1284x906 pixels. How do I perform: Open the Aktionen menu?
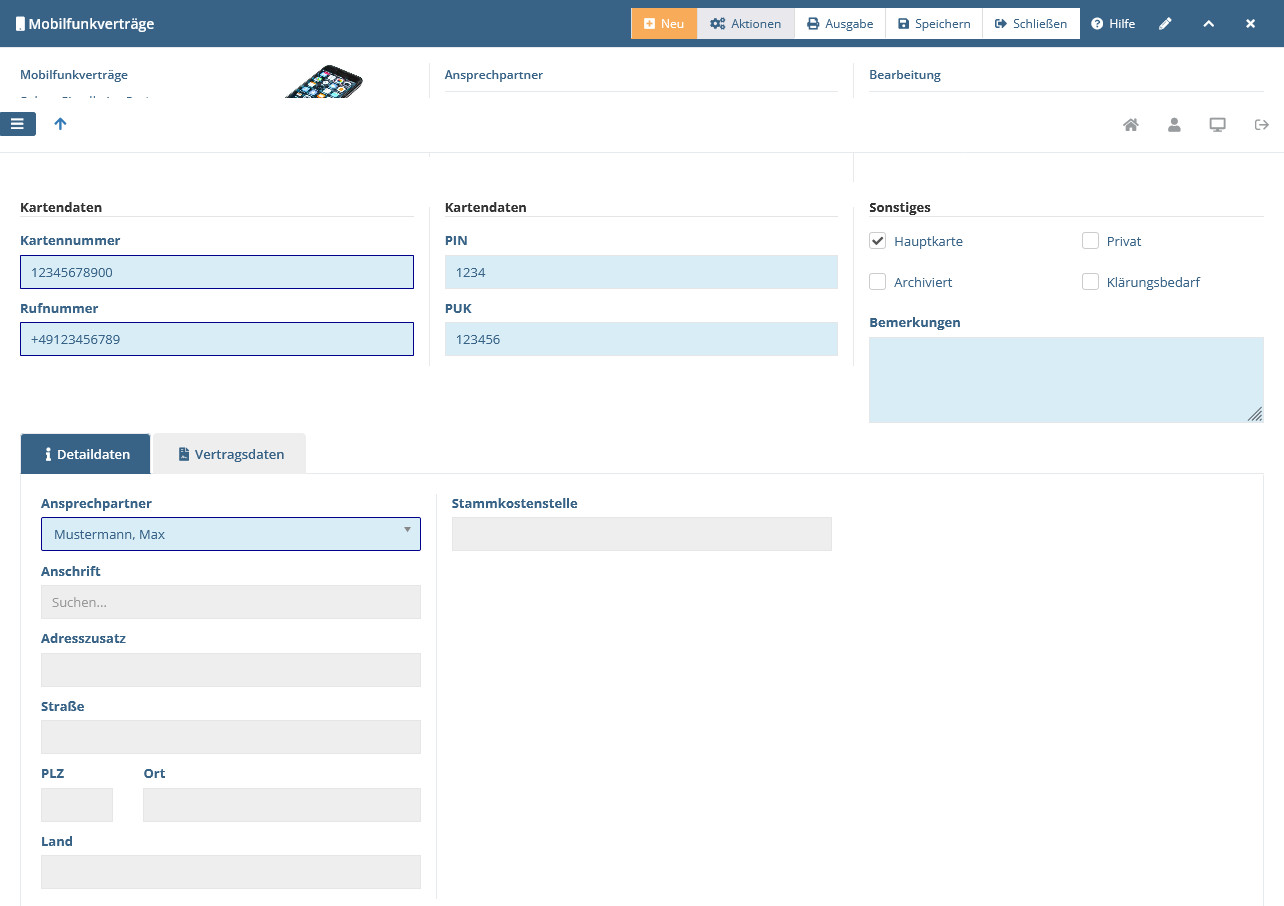[x=746, y=23]
